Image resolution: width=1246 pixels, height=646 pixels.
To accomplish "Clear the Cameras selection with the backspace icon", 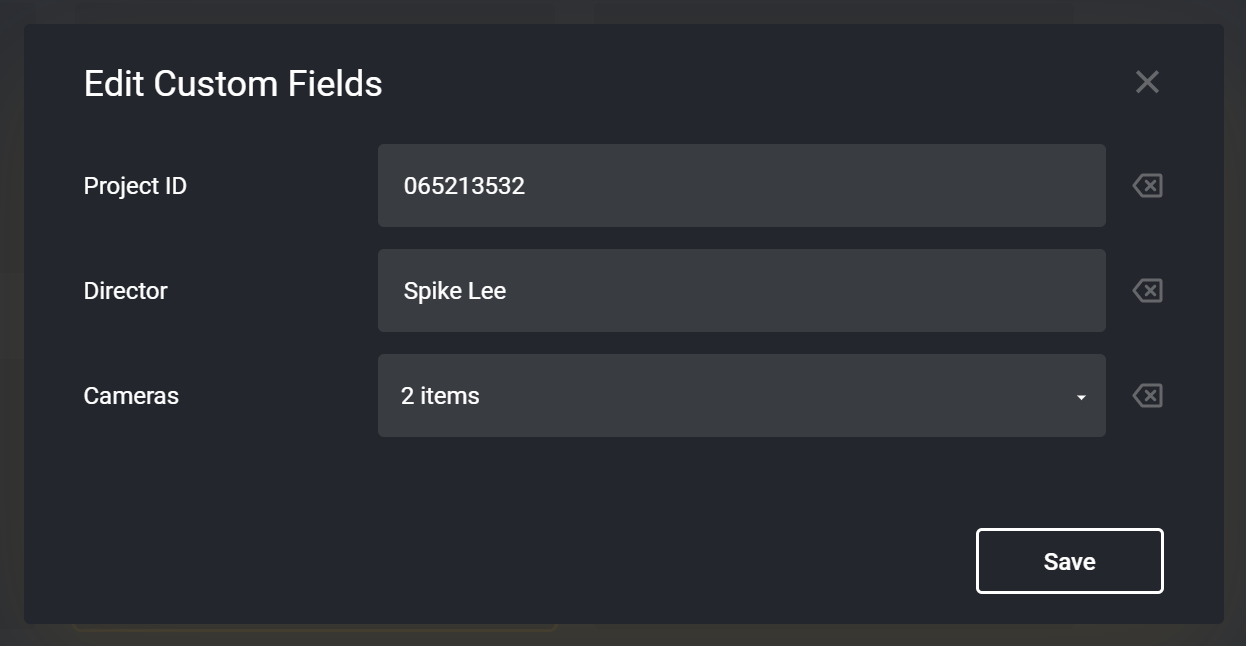I will [1147, 396].
